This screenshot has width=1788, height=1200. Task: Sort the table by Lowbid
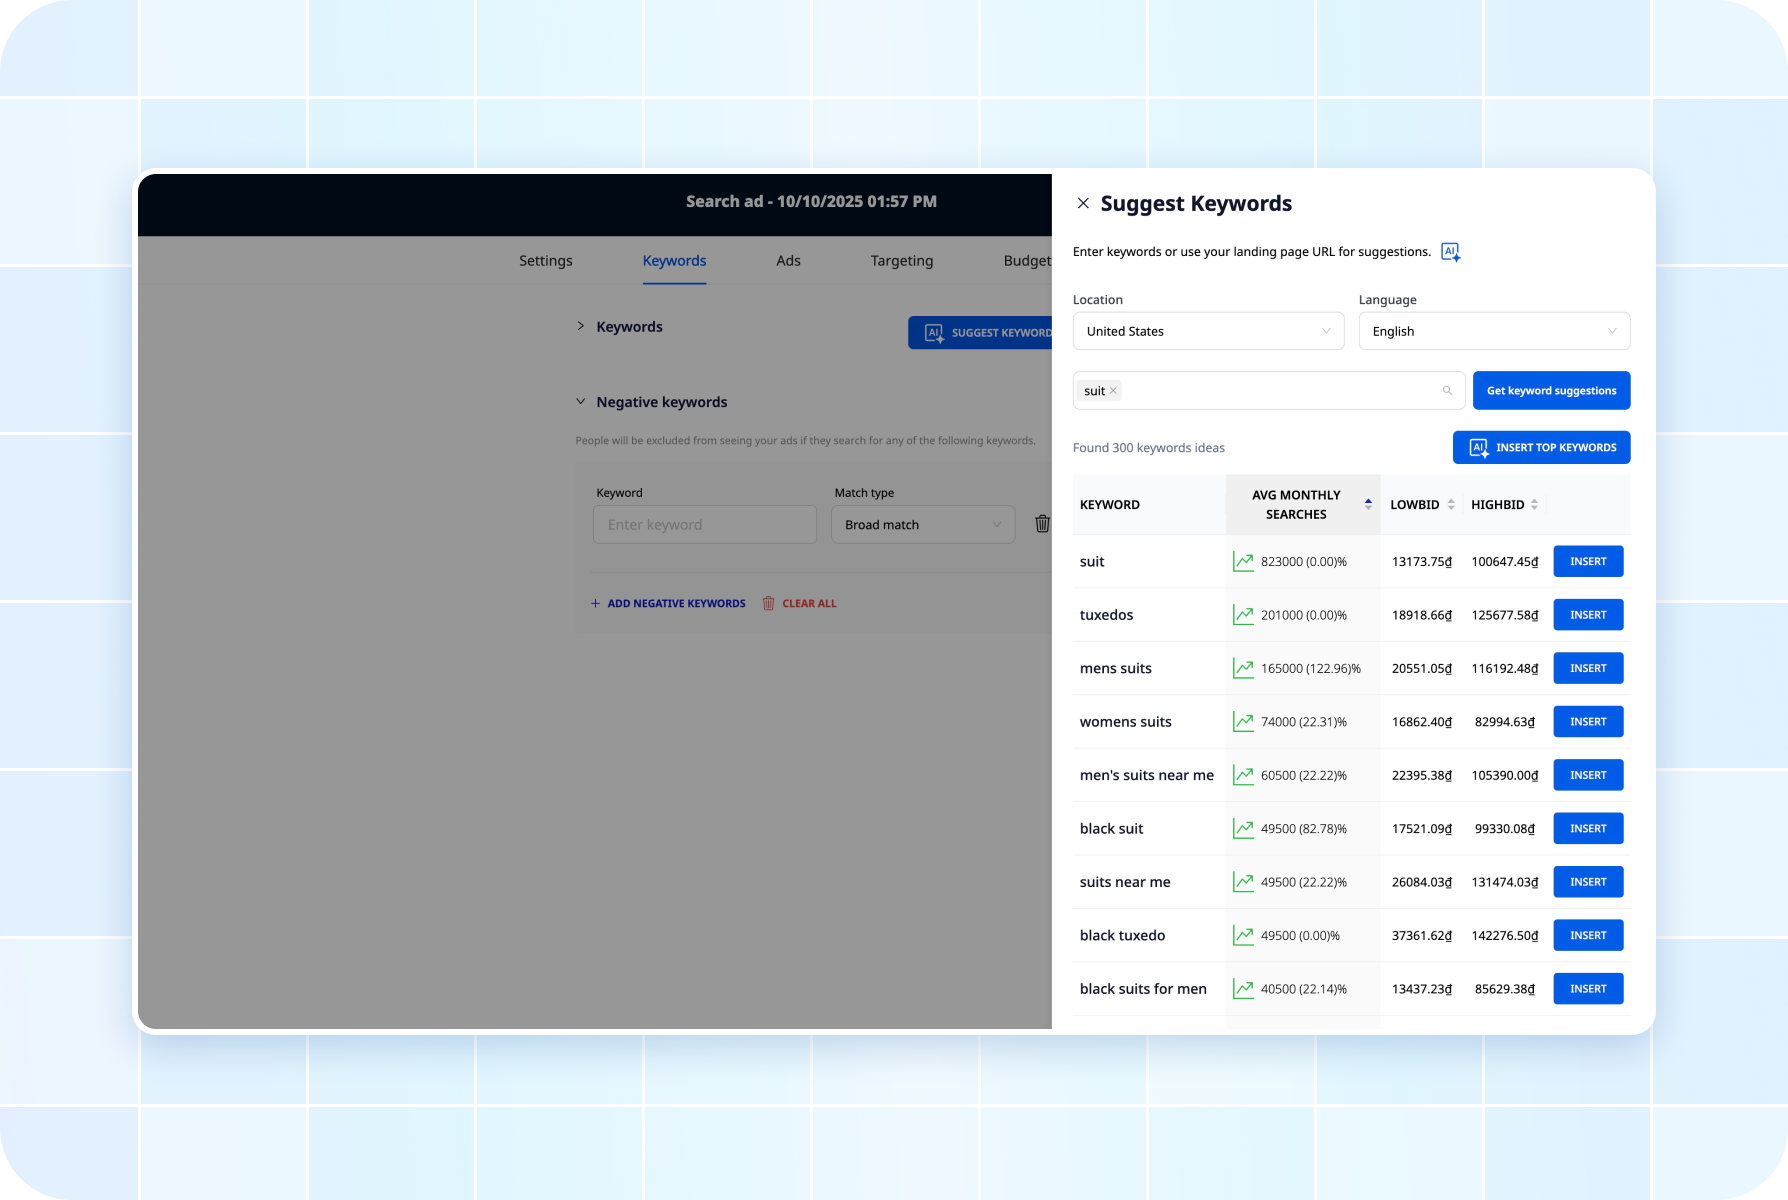point(1451,505)
